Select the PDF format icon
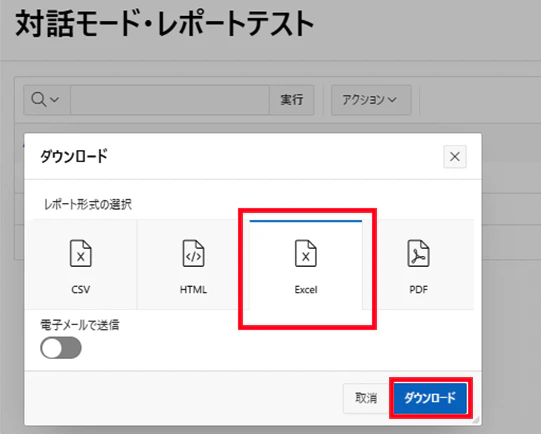Screen dimensions: 541x434 pyautogui.click(x=419, y=253)
